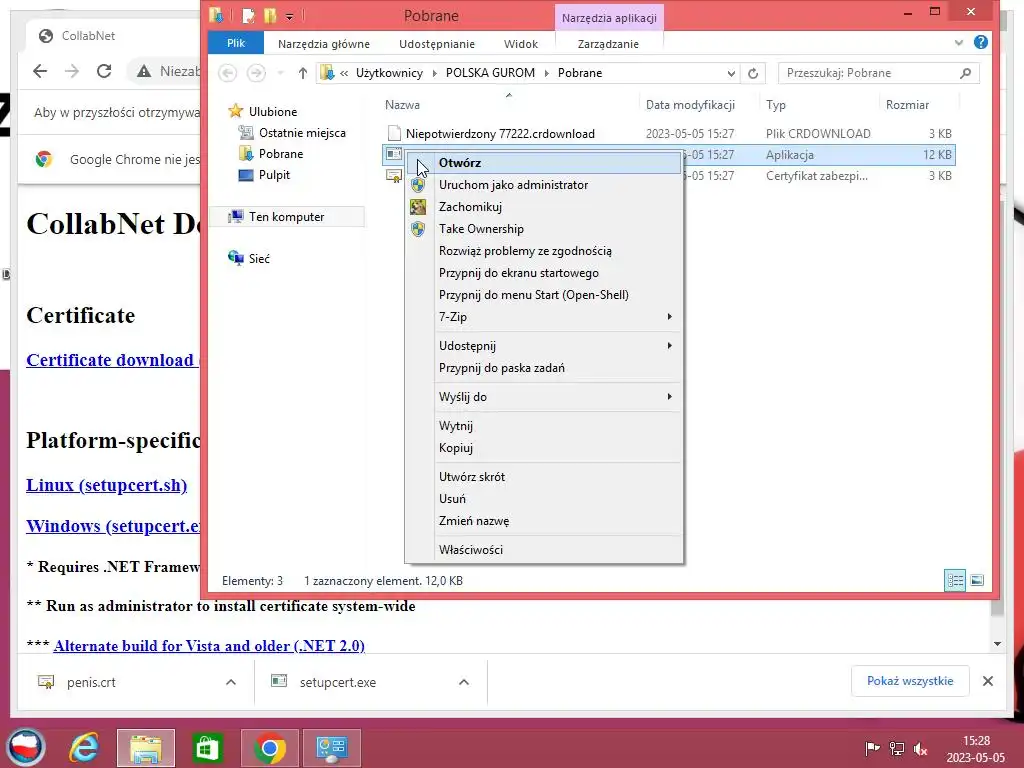Click the shield icon beside Uruchom jako administrator

tap(418, 185)
